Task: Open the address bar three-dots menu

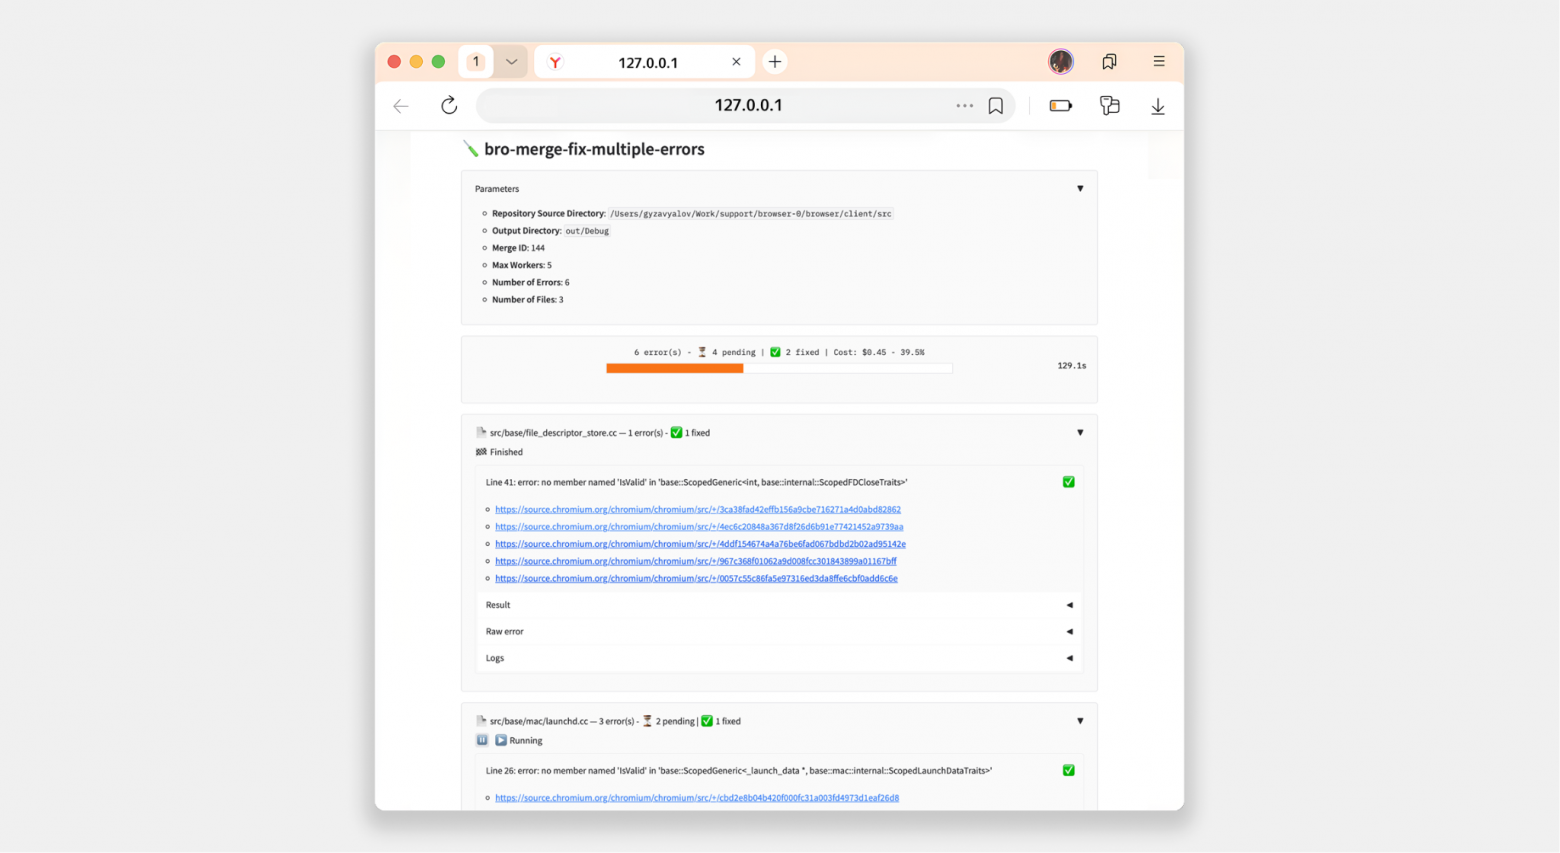Action: click(x=964, y=105)
